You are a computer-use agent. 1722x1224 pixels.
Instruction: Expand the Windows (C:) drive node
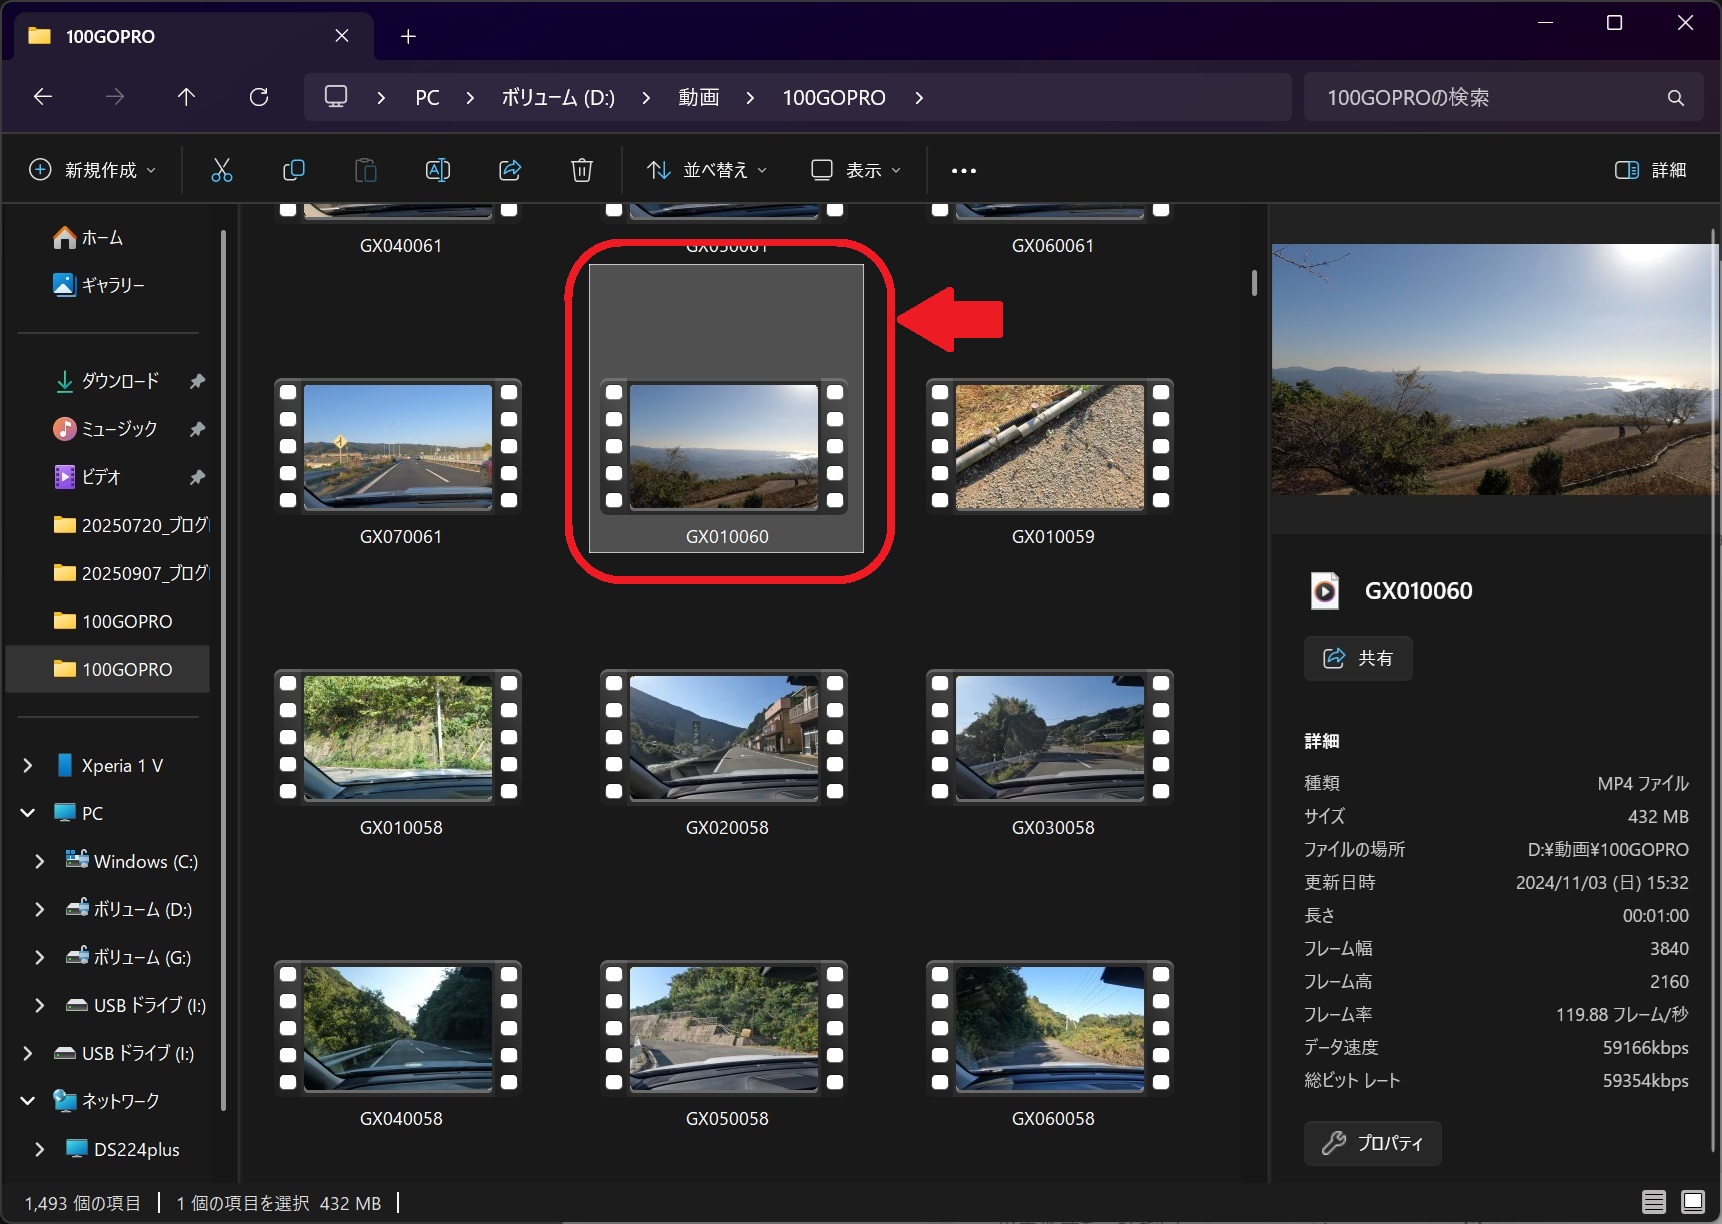click(x=40, y=862)
